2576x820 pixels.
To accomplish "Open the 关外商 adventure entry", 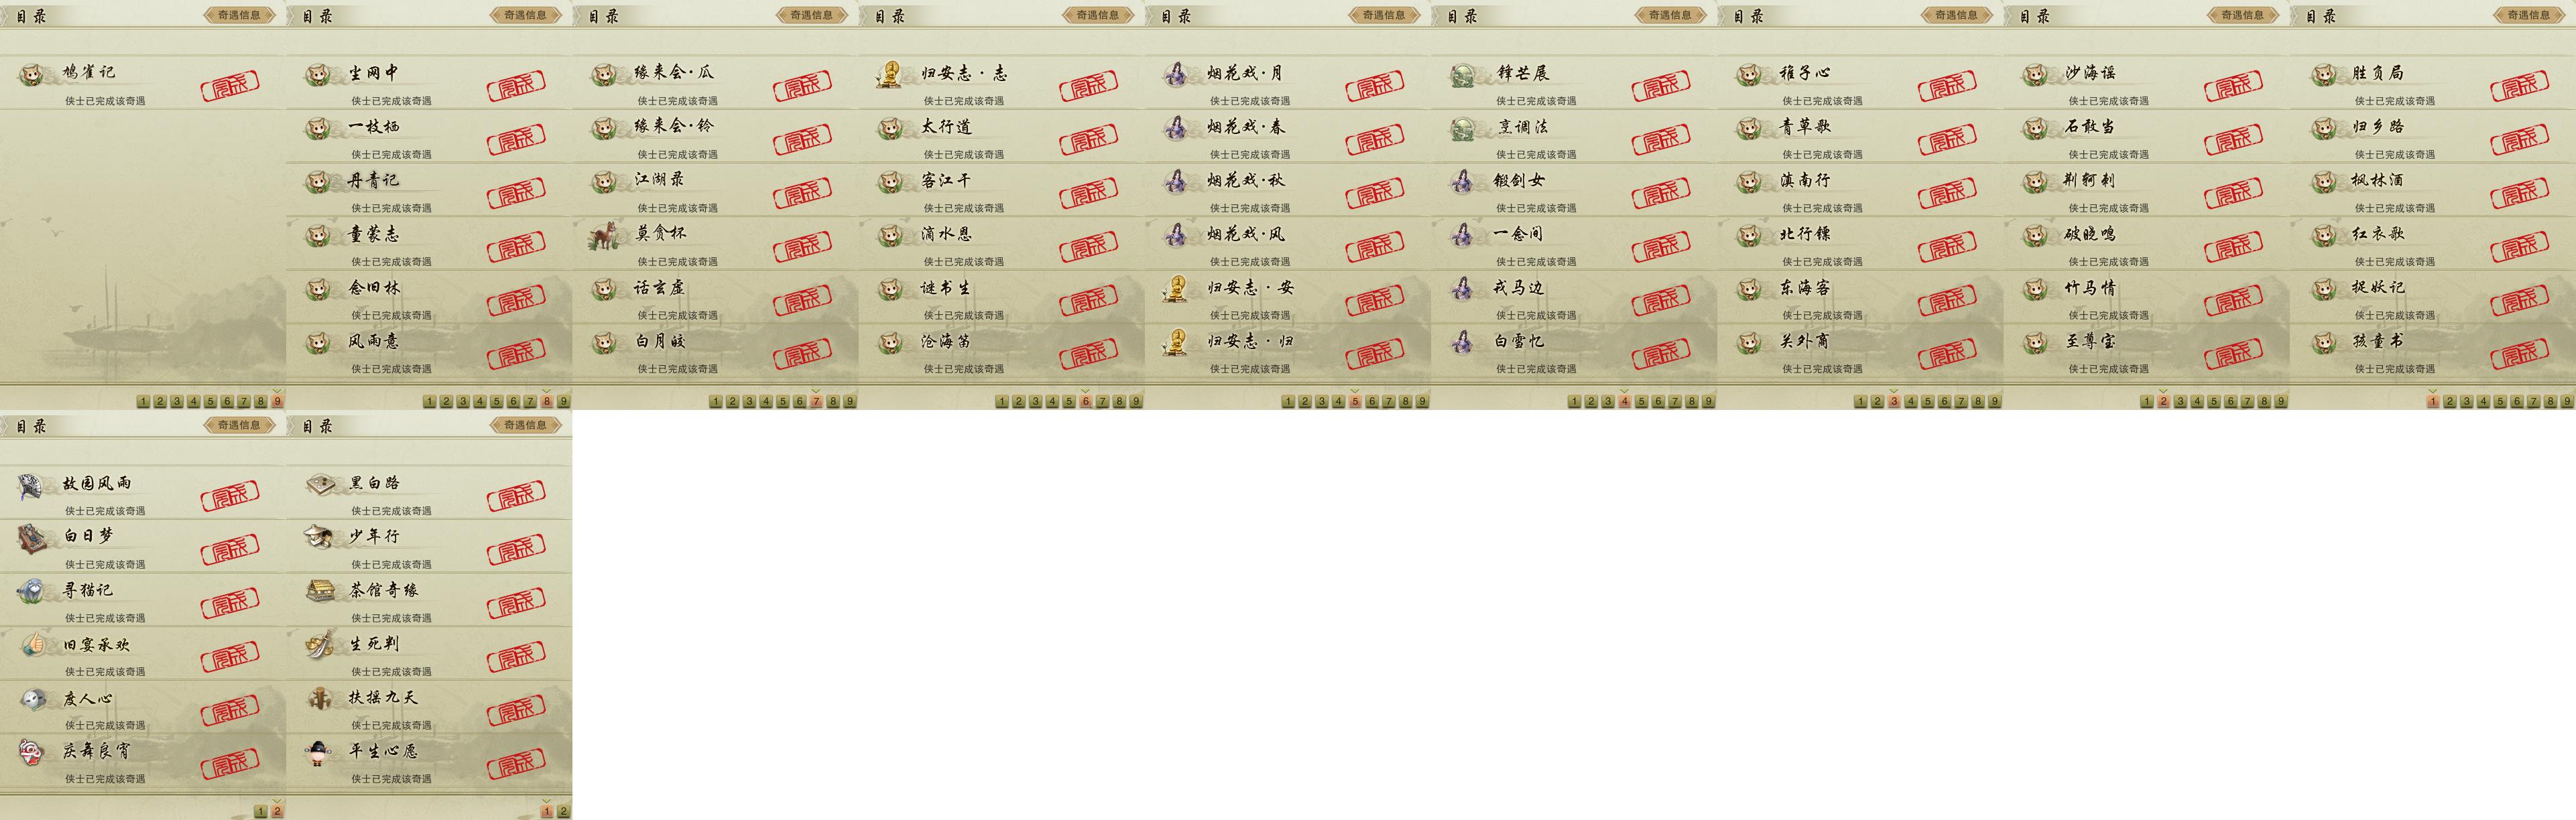I will point(1860,351).
